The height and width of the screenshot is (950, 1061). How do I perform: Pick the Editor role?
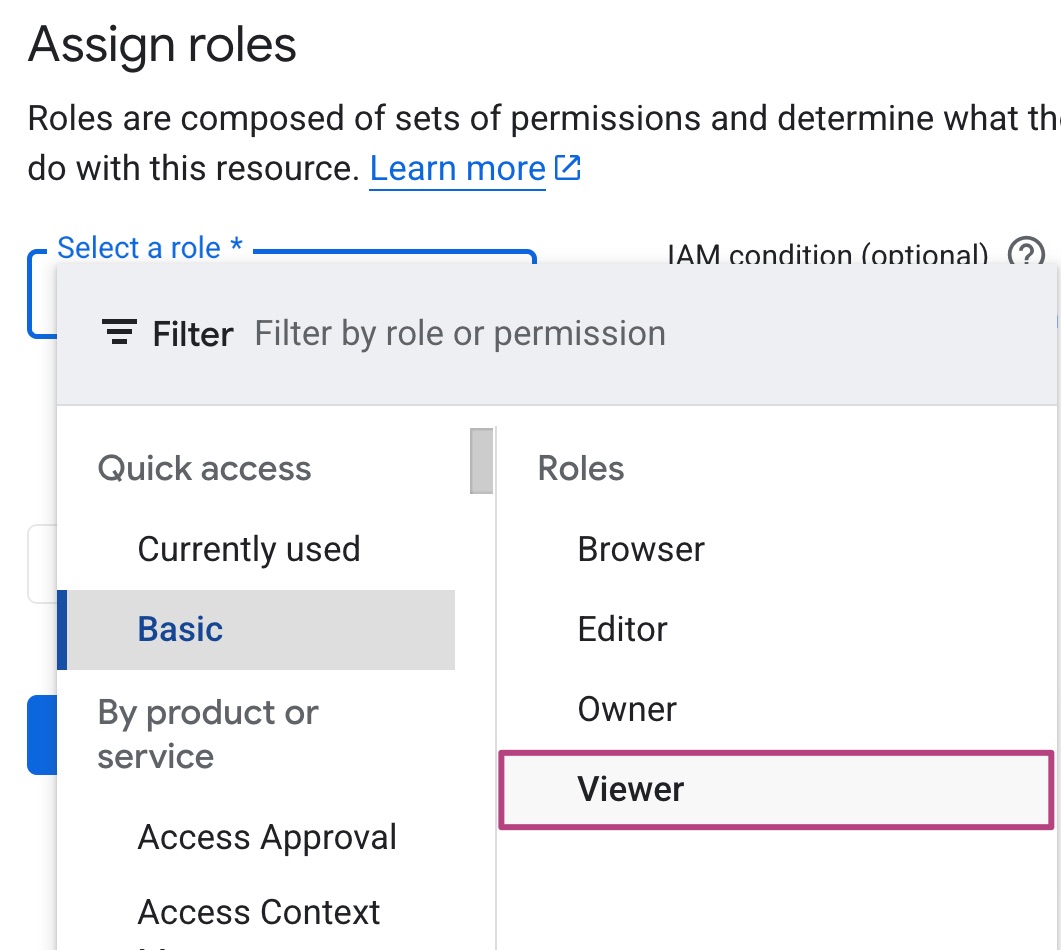click(622, 629)
